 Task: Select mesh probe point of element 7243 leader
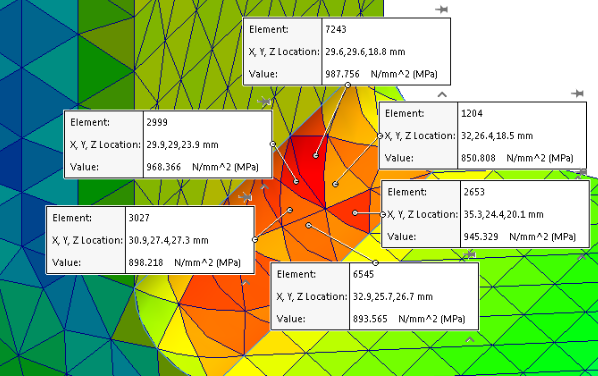(316, 156)
